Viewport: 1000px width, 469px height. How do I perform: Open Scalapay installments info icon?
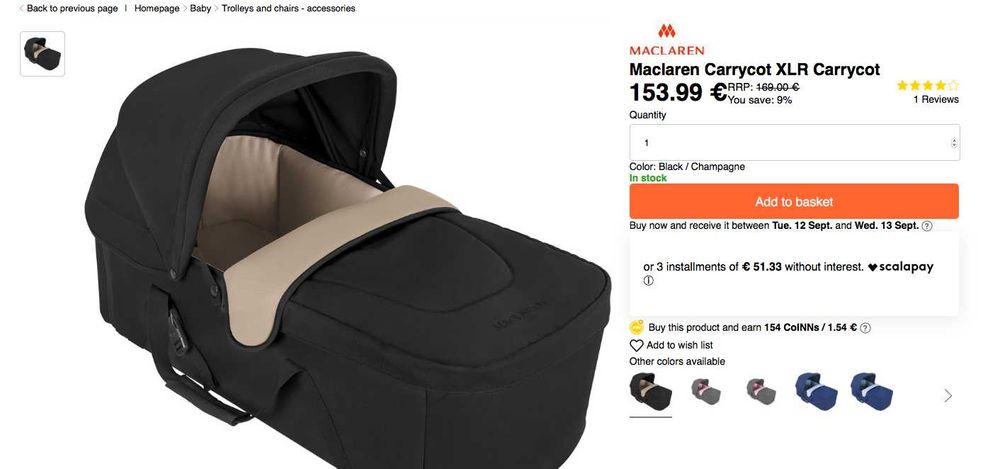coord(649,281)
